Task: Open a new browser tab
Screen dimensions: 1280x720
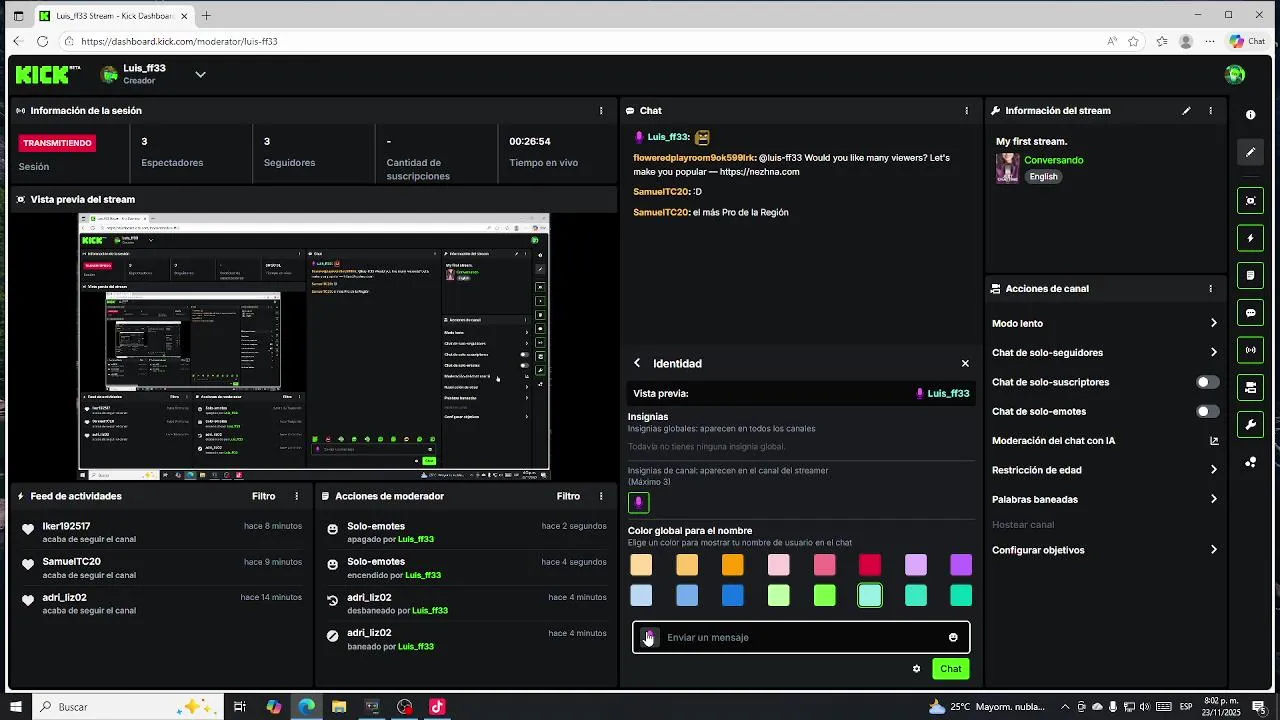Action: [206, 16]
